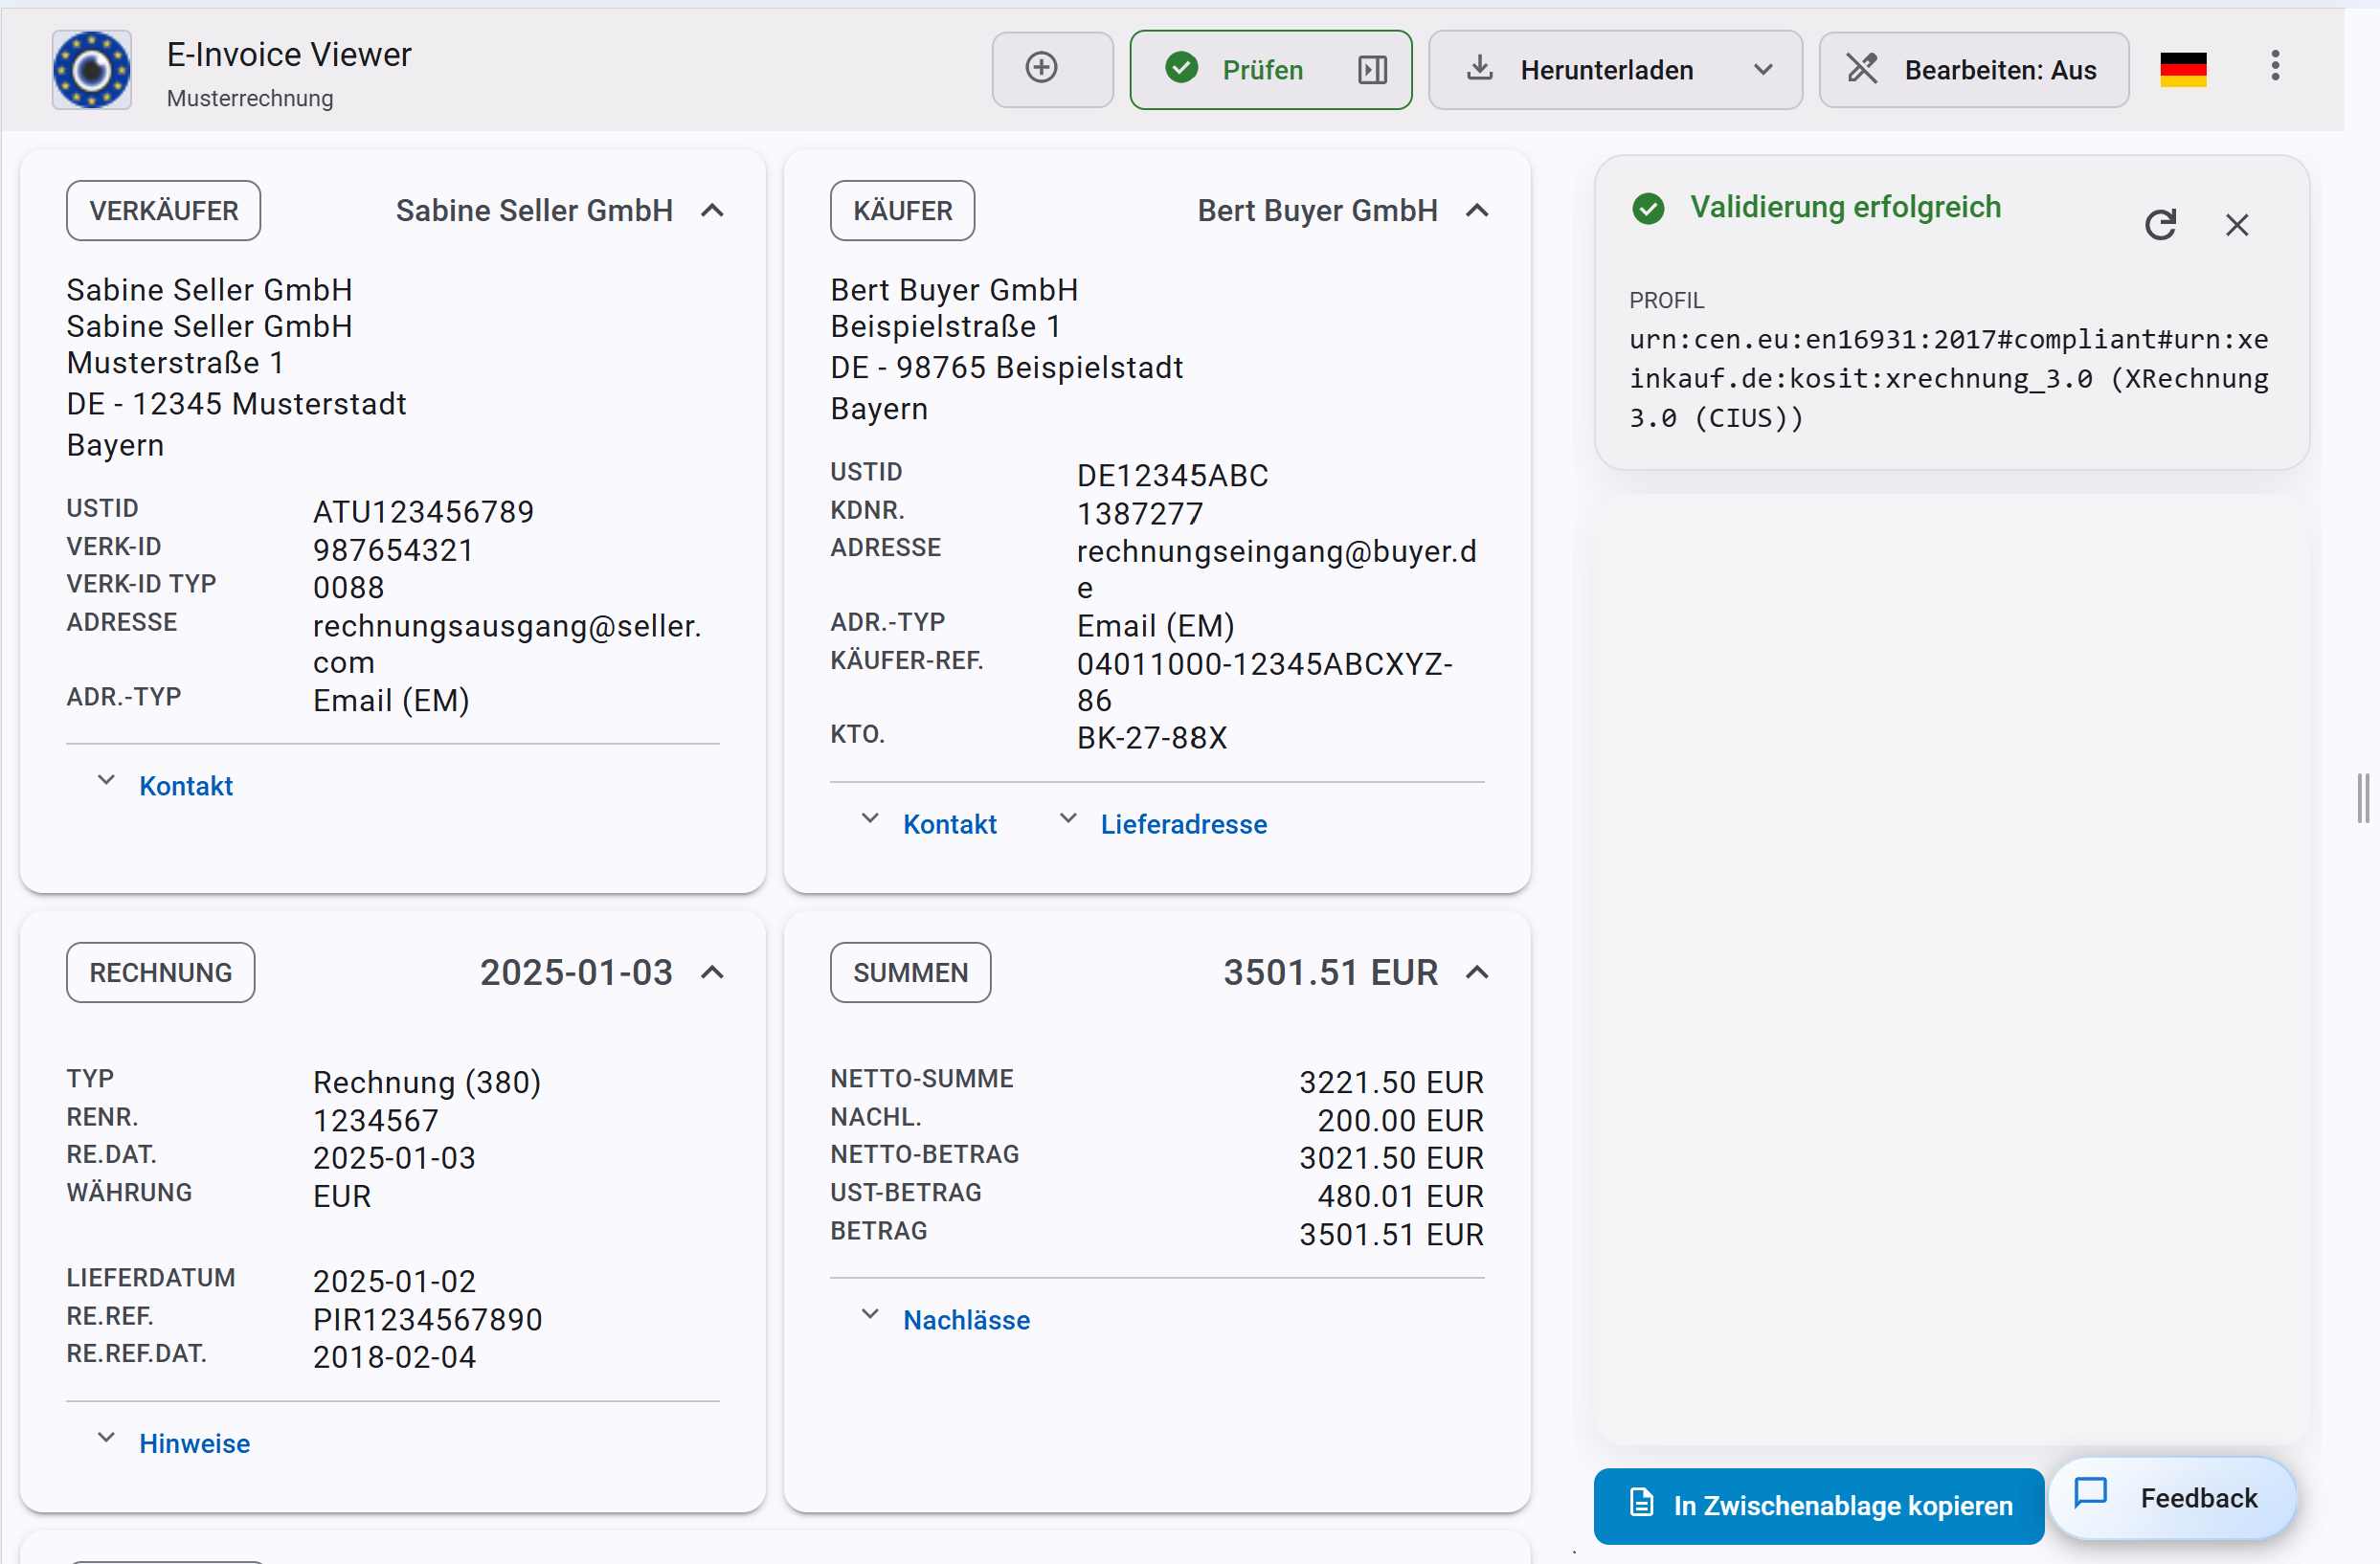Click the RECHNUNG label badge
This screenshot has height=1564, width=2380.
pos(161,973)
